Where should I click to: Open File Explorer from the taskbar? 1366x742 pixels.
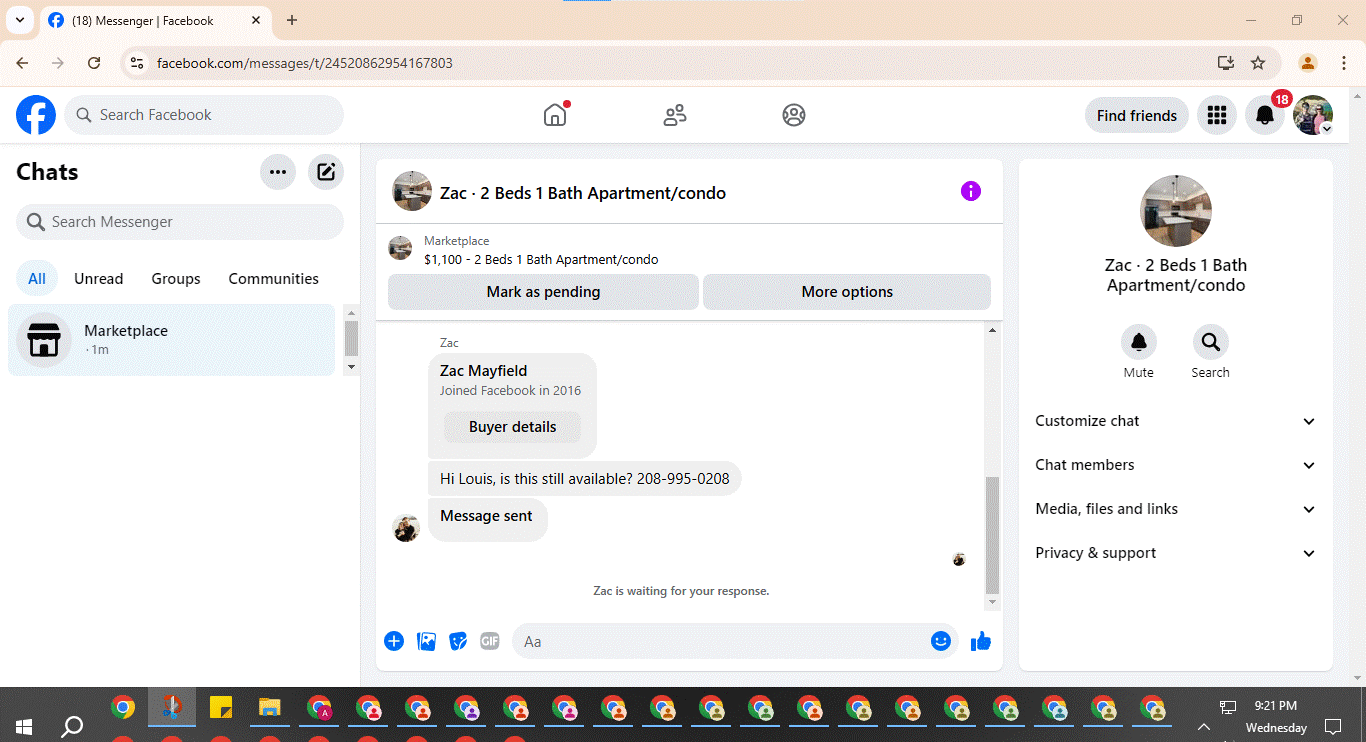(270, 708)
